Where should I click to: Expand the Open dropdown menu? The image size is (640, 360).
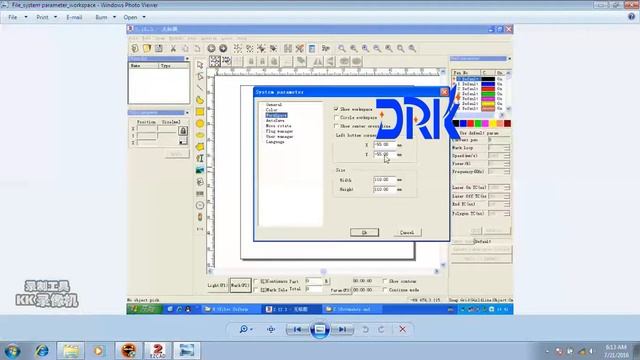pyautogui.click(x=134, y=17)
